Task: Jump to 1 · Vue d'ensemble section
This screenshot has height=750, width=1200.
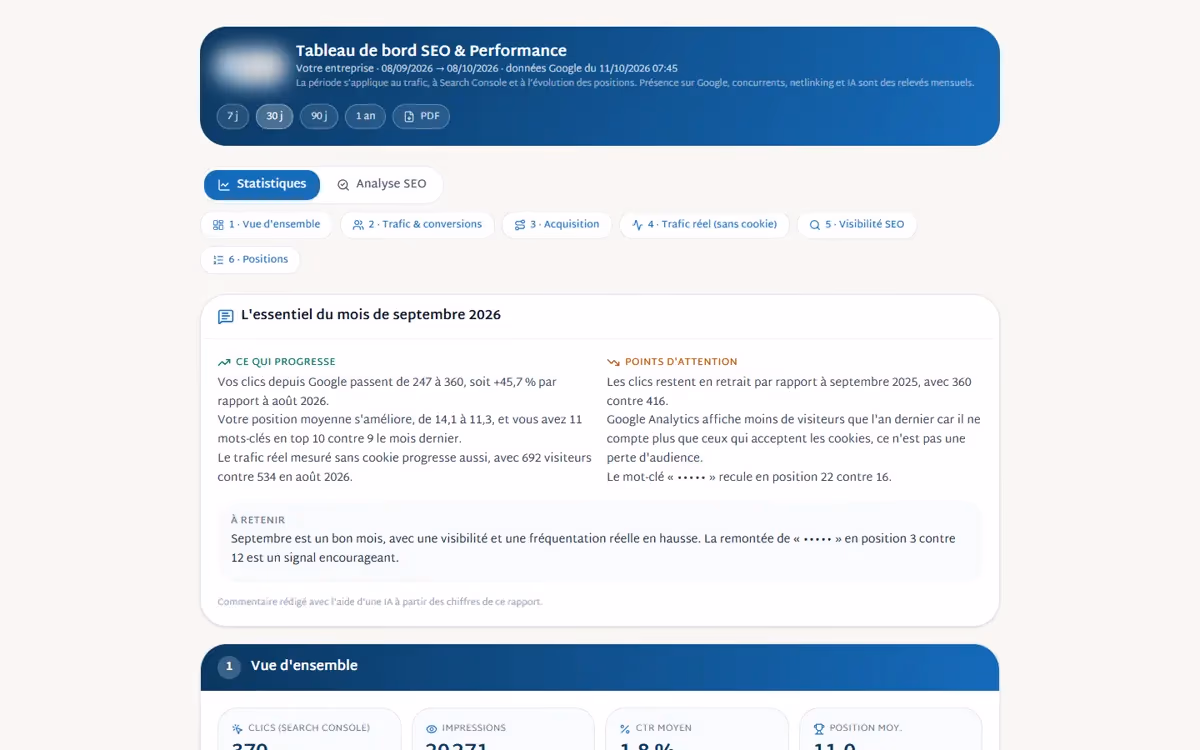Action: [267, 225]
